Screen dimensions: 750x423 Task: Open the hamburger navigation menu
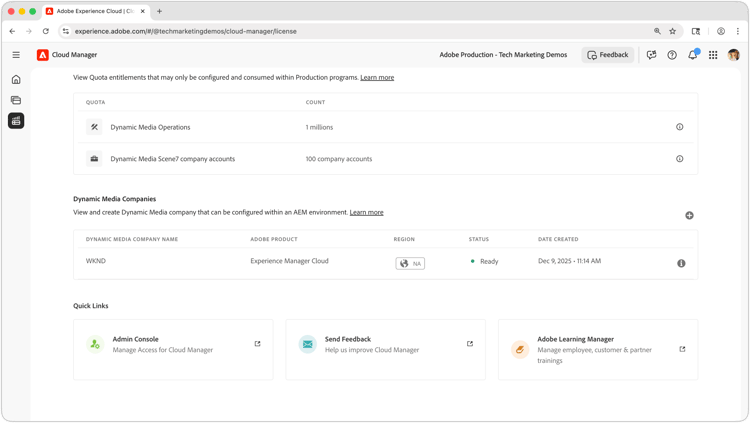[x=16, y=55]
